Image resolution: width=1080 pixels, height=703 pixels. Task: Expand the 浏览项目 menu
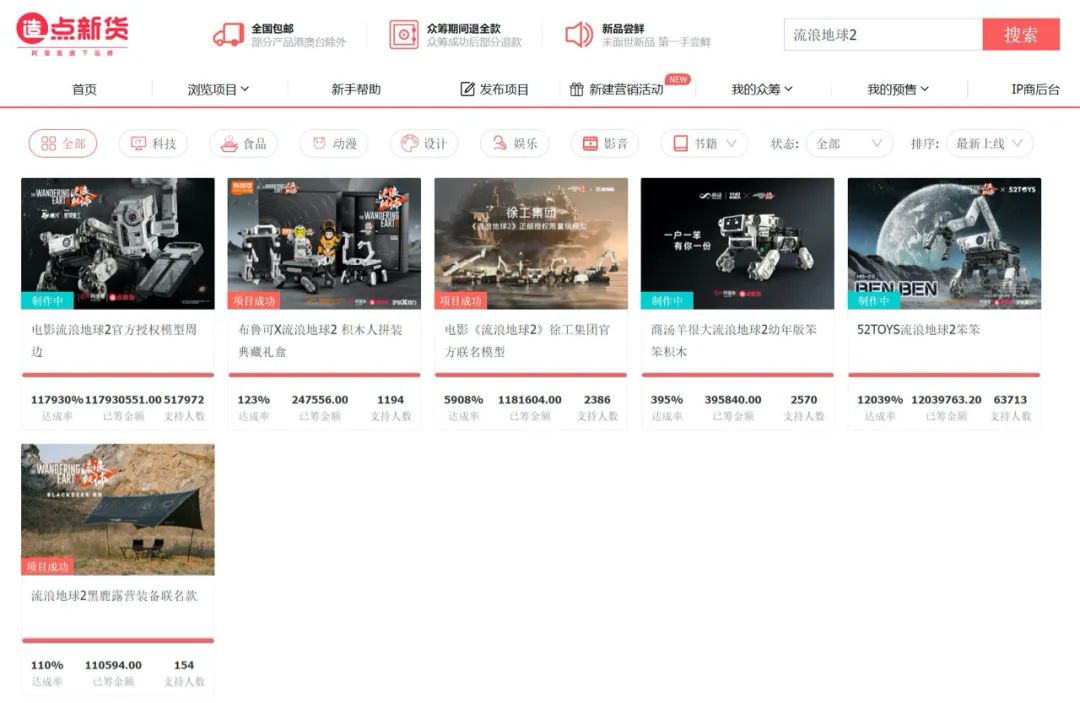pyautogui.click(x=218, y=89)
